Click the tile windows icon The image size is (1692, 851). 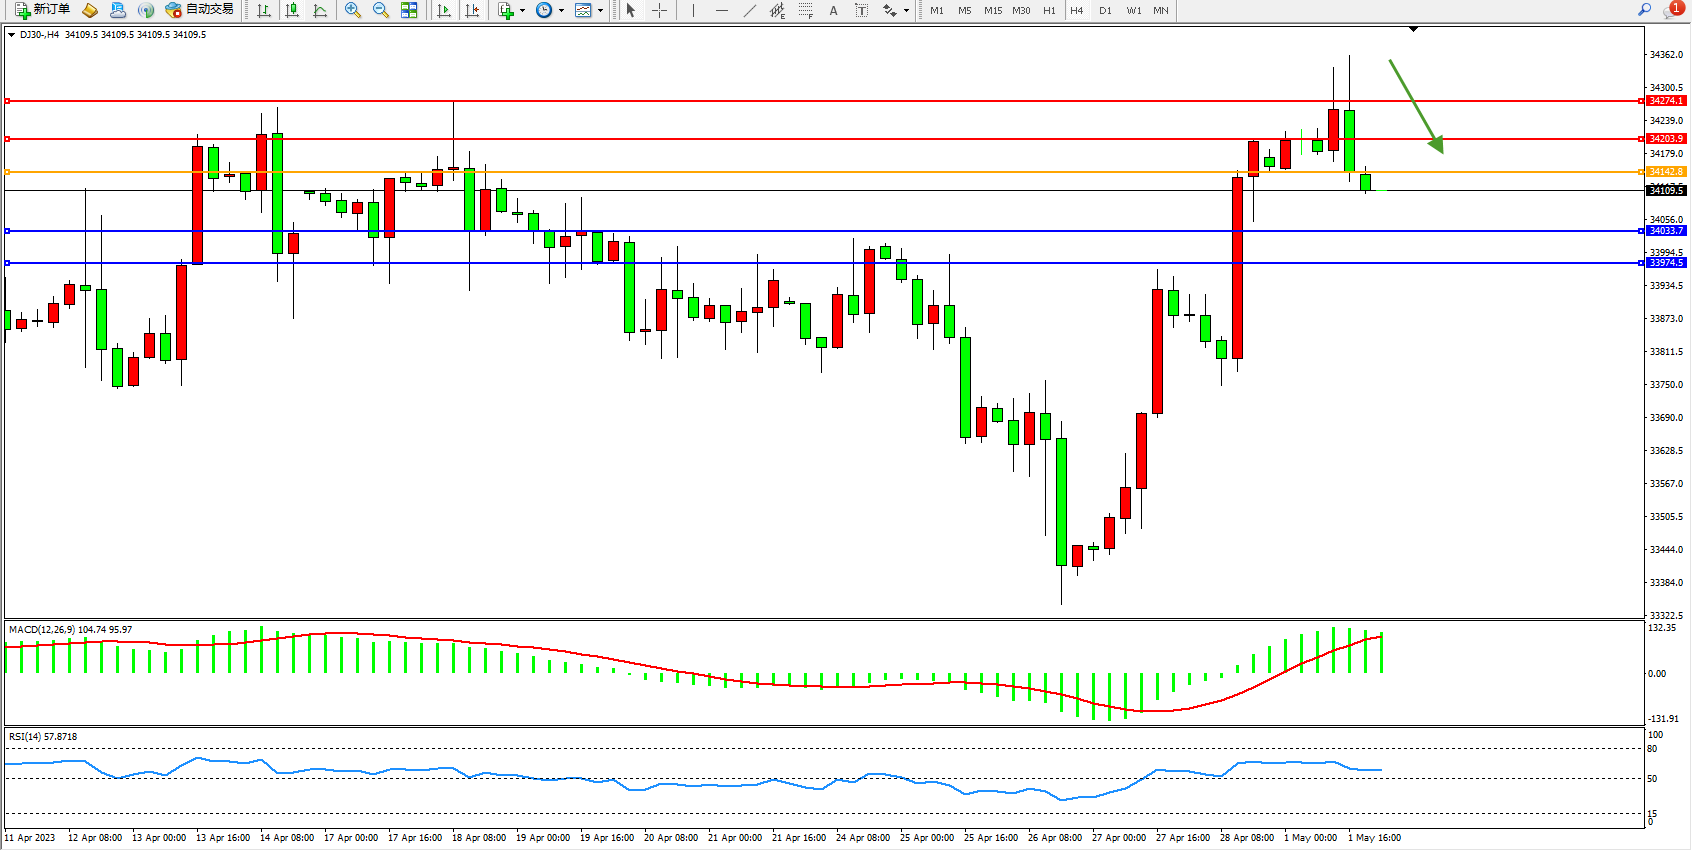[x=409, y=10]
